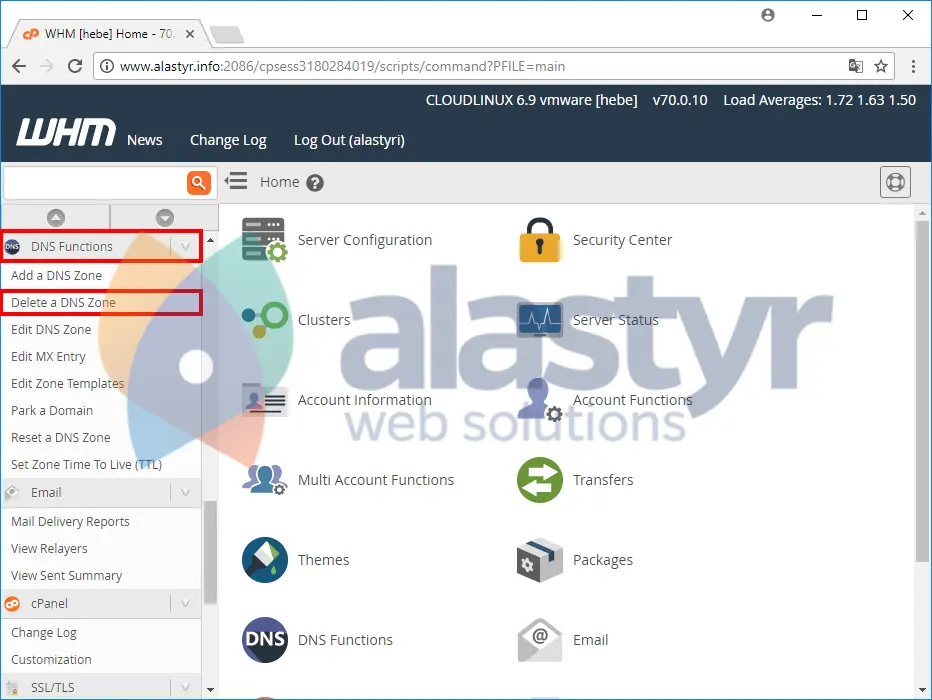932x700 pixels.
Task: Toggle the sidebar menu collapse icon
Action: click(x=236, y=181)
